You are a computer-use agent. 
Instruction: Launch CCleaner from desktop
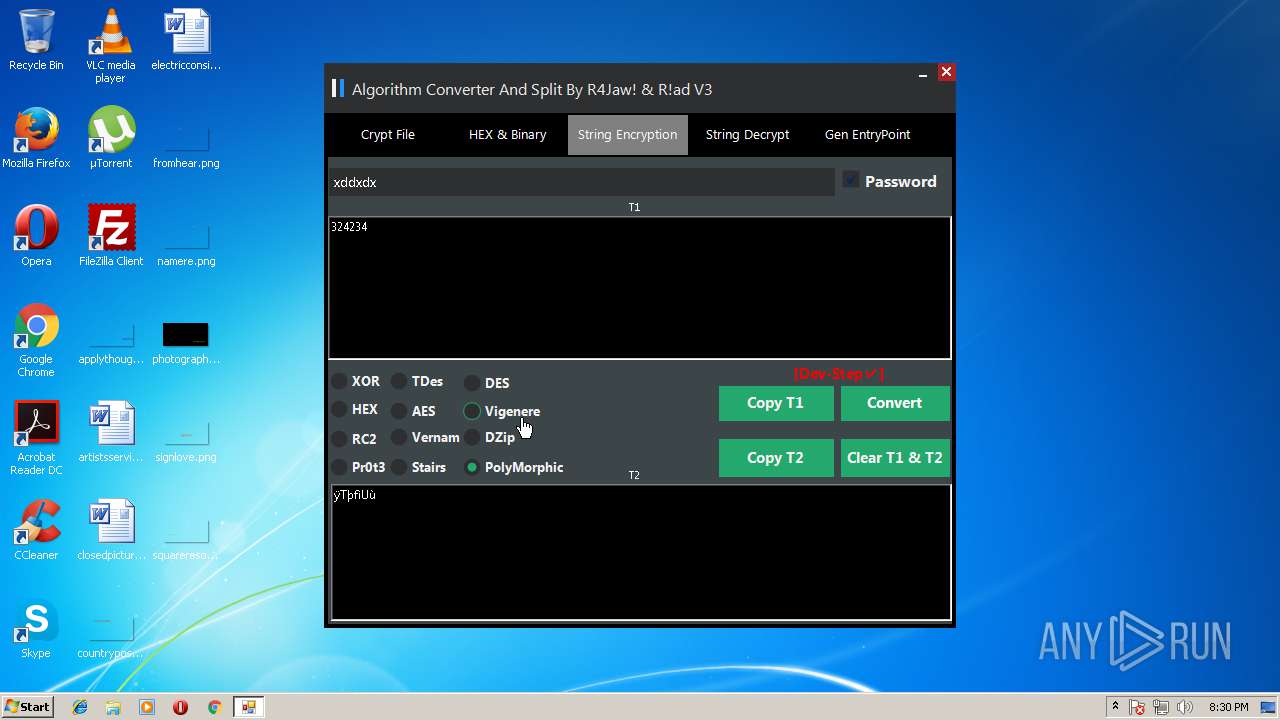click(x=36, y=530)
